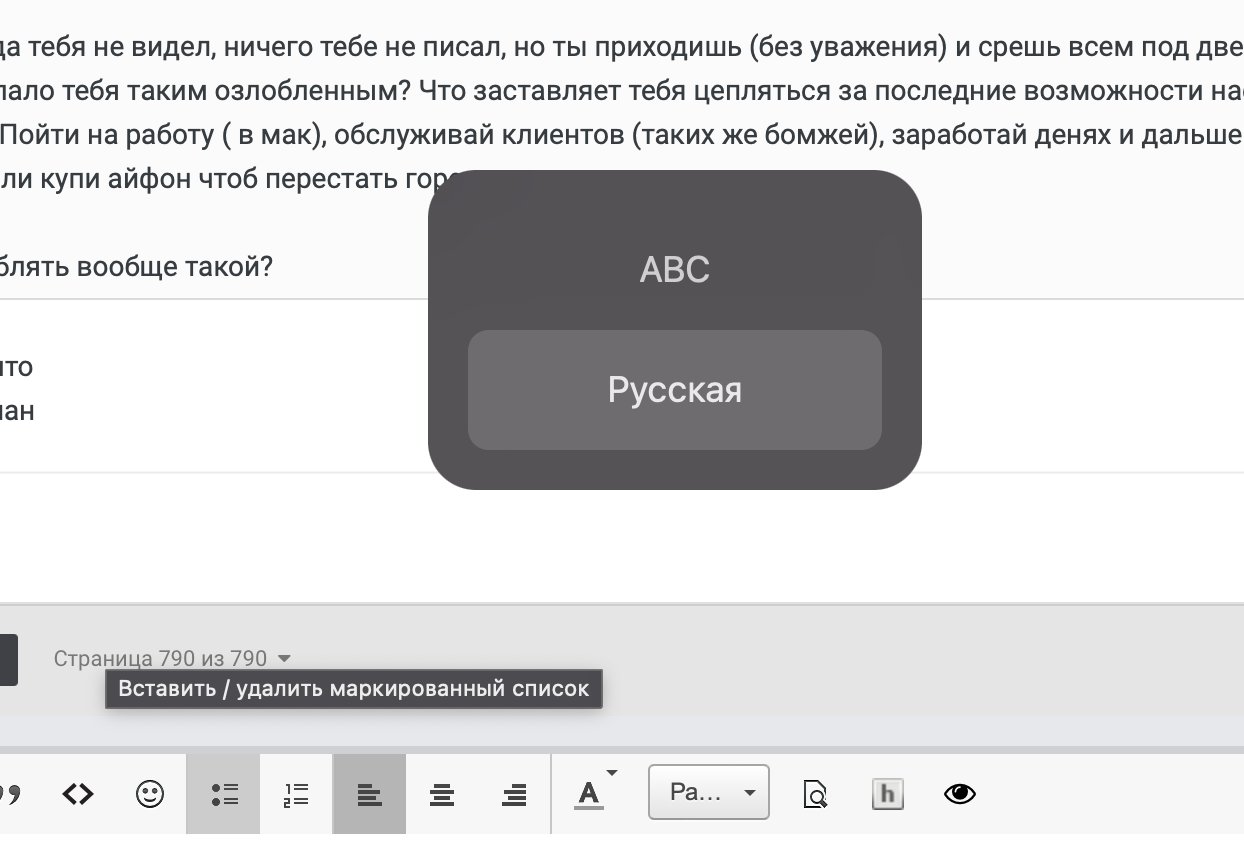Select the 'Русская' input source
Screen dimensions: 1244x844
click(x=674, y=390)
